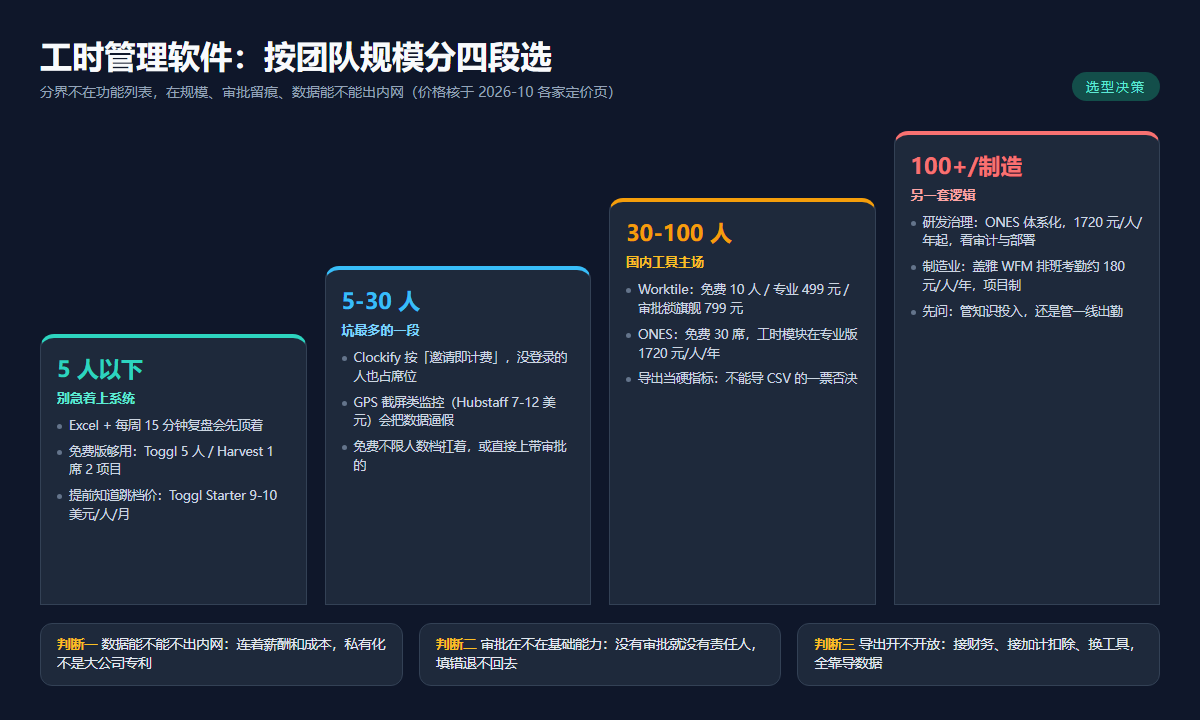Click the 免费版够用 Toggl 5 人 bullet
The width and height of the screenshot is (1200, 720).
point(171,460)
